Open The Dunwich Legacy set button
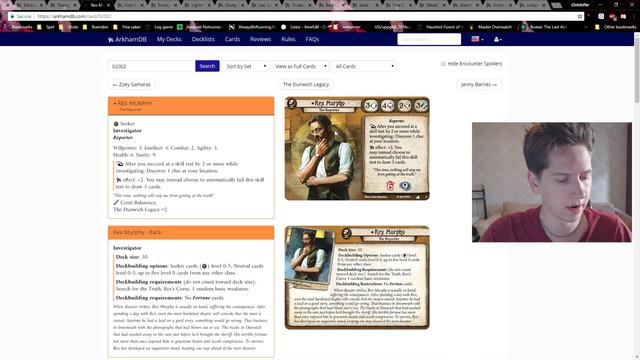Viewport: 640px width, 360px height. pyautogui.click(x=306, y=84)
